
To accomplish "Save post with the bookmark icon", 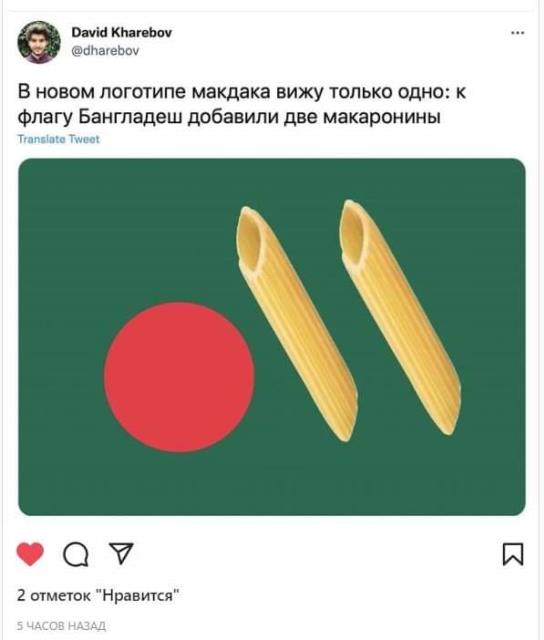I will point(513,554).
